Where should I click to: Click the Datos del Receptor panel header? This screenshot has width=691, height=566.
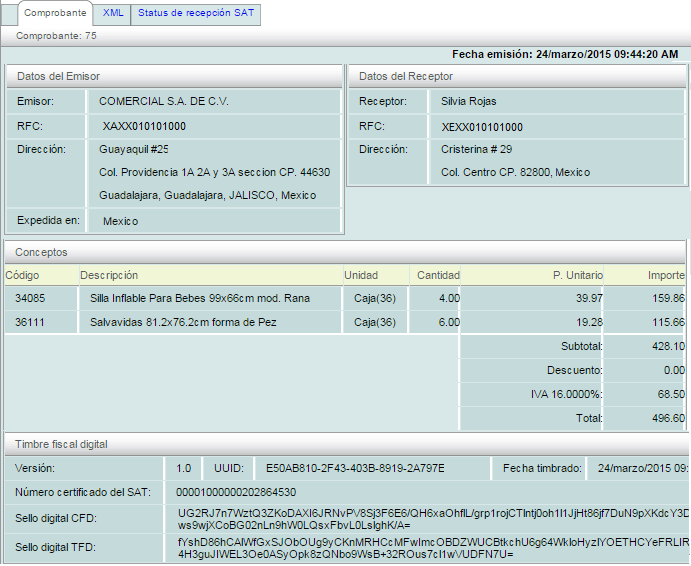(516, 76)
